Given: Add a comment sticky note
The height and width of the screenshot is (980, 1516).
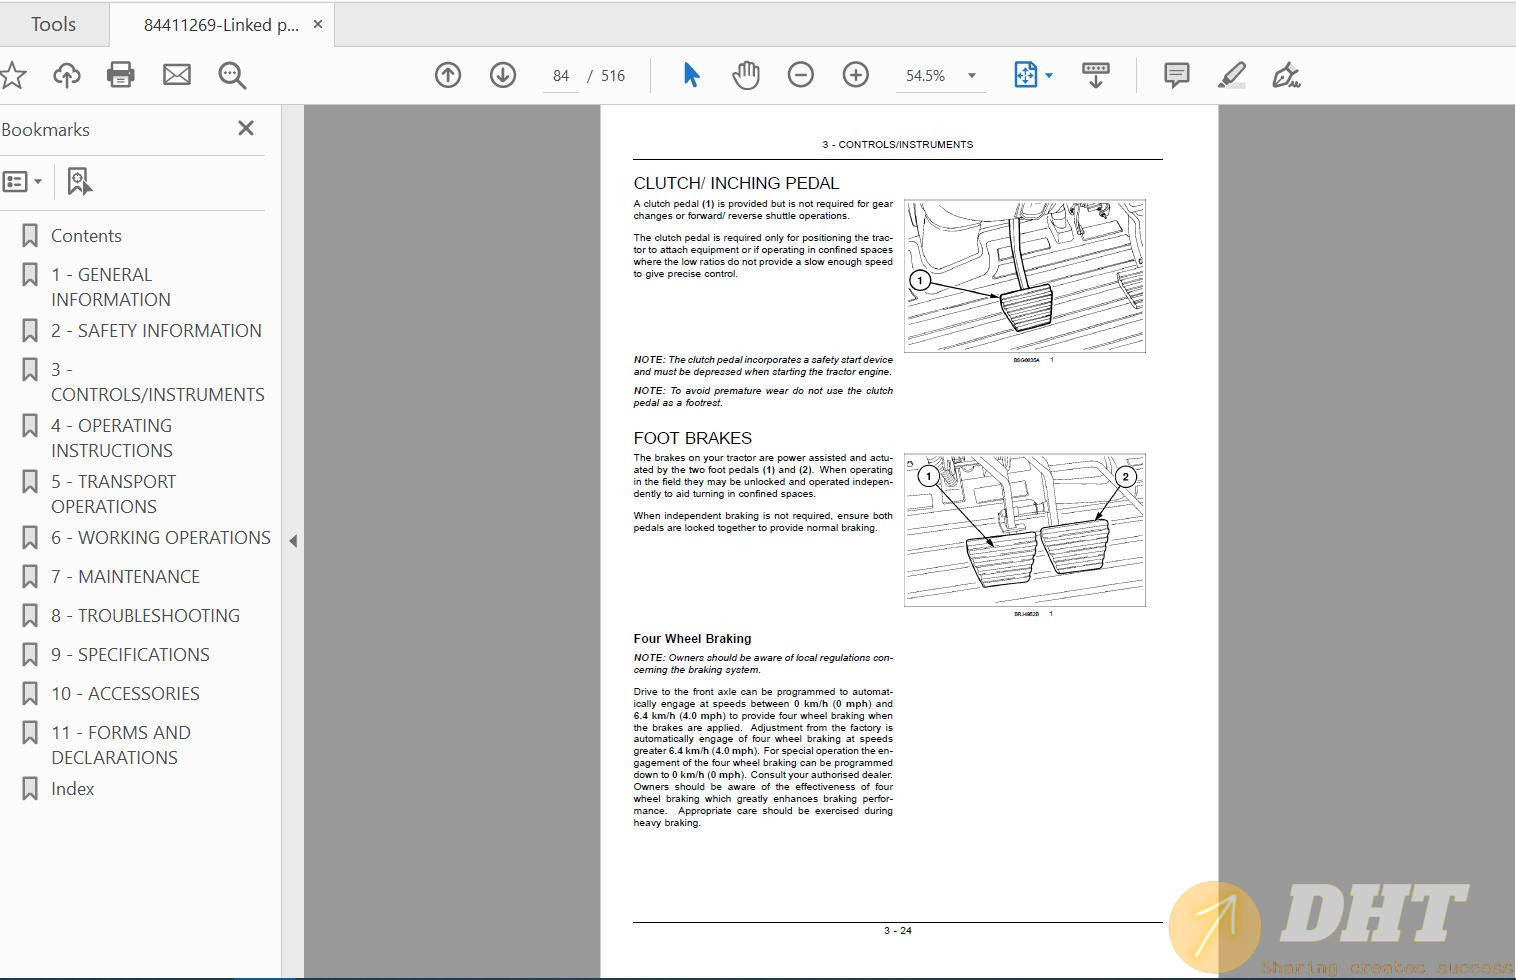Looking at the screenshot, I should click(x=1176, y=75).
